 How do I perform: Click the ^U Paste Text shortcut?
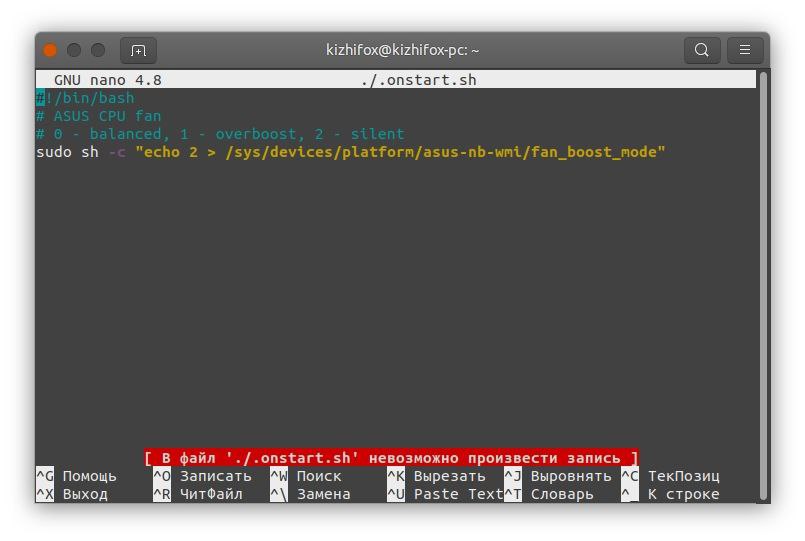(445, 494)
